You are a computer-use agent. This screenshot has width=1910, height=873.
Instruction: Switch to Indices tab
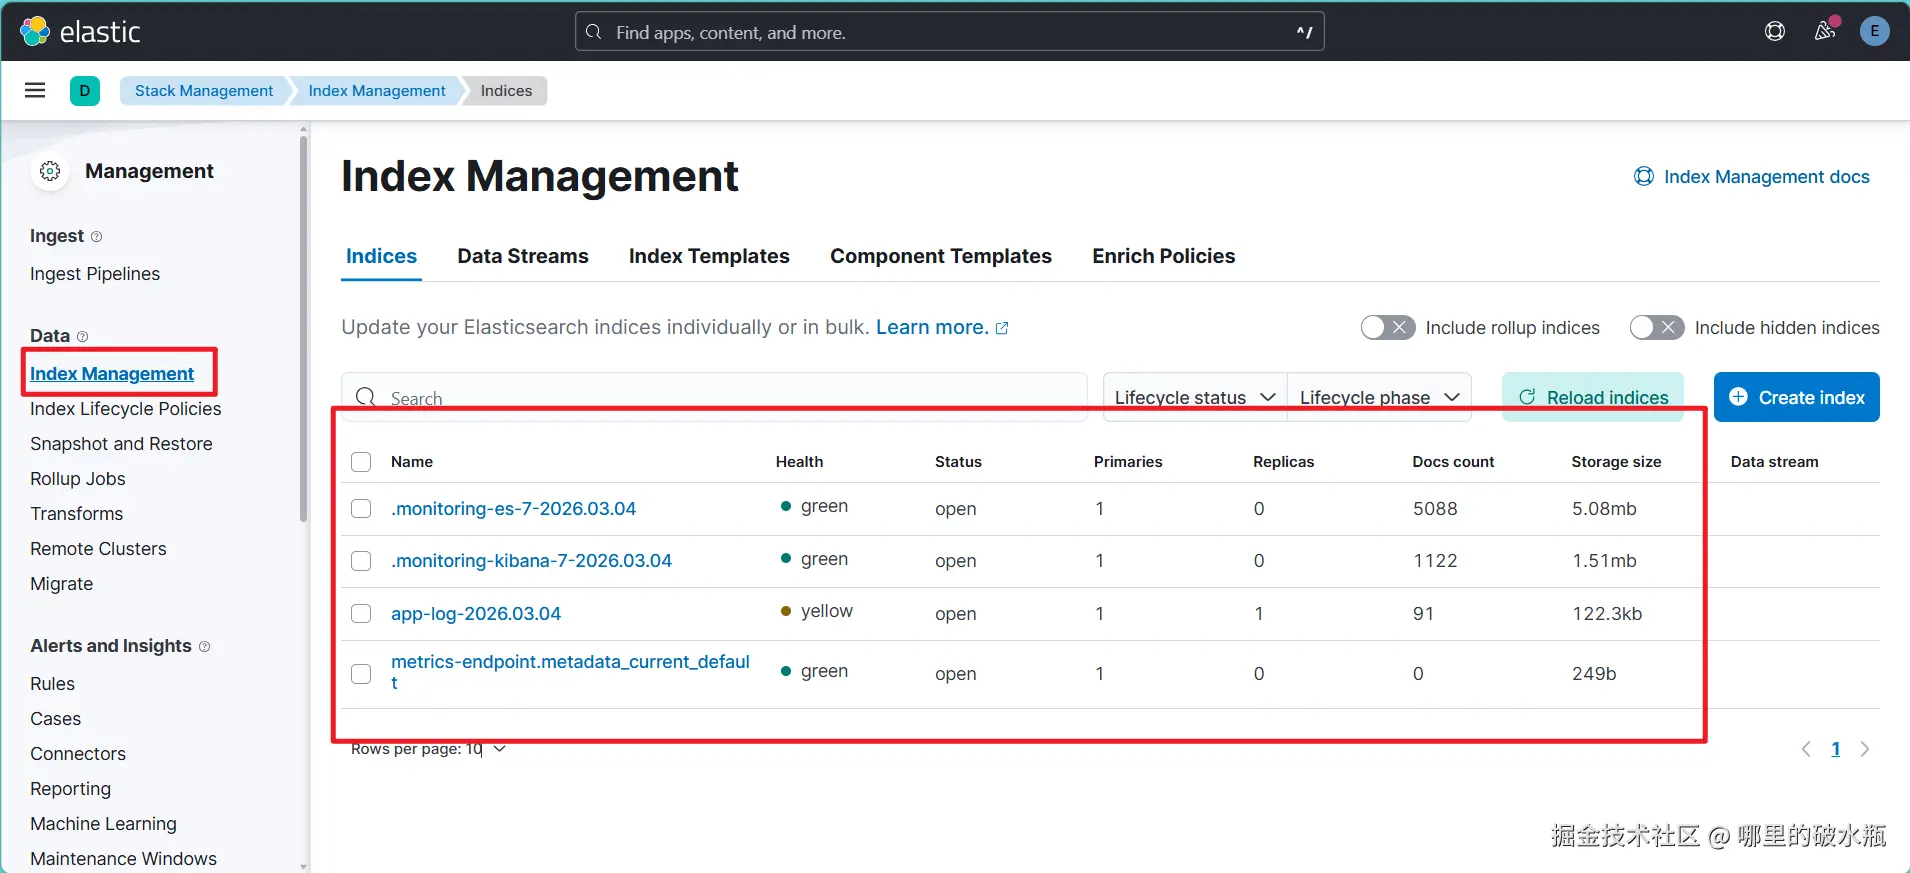click(x=381, y=256)
